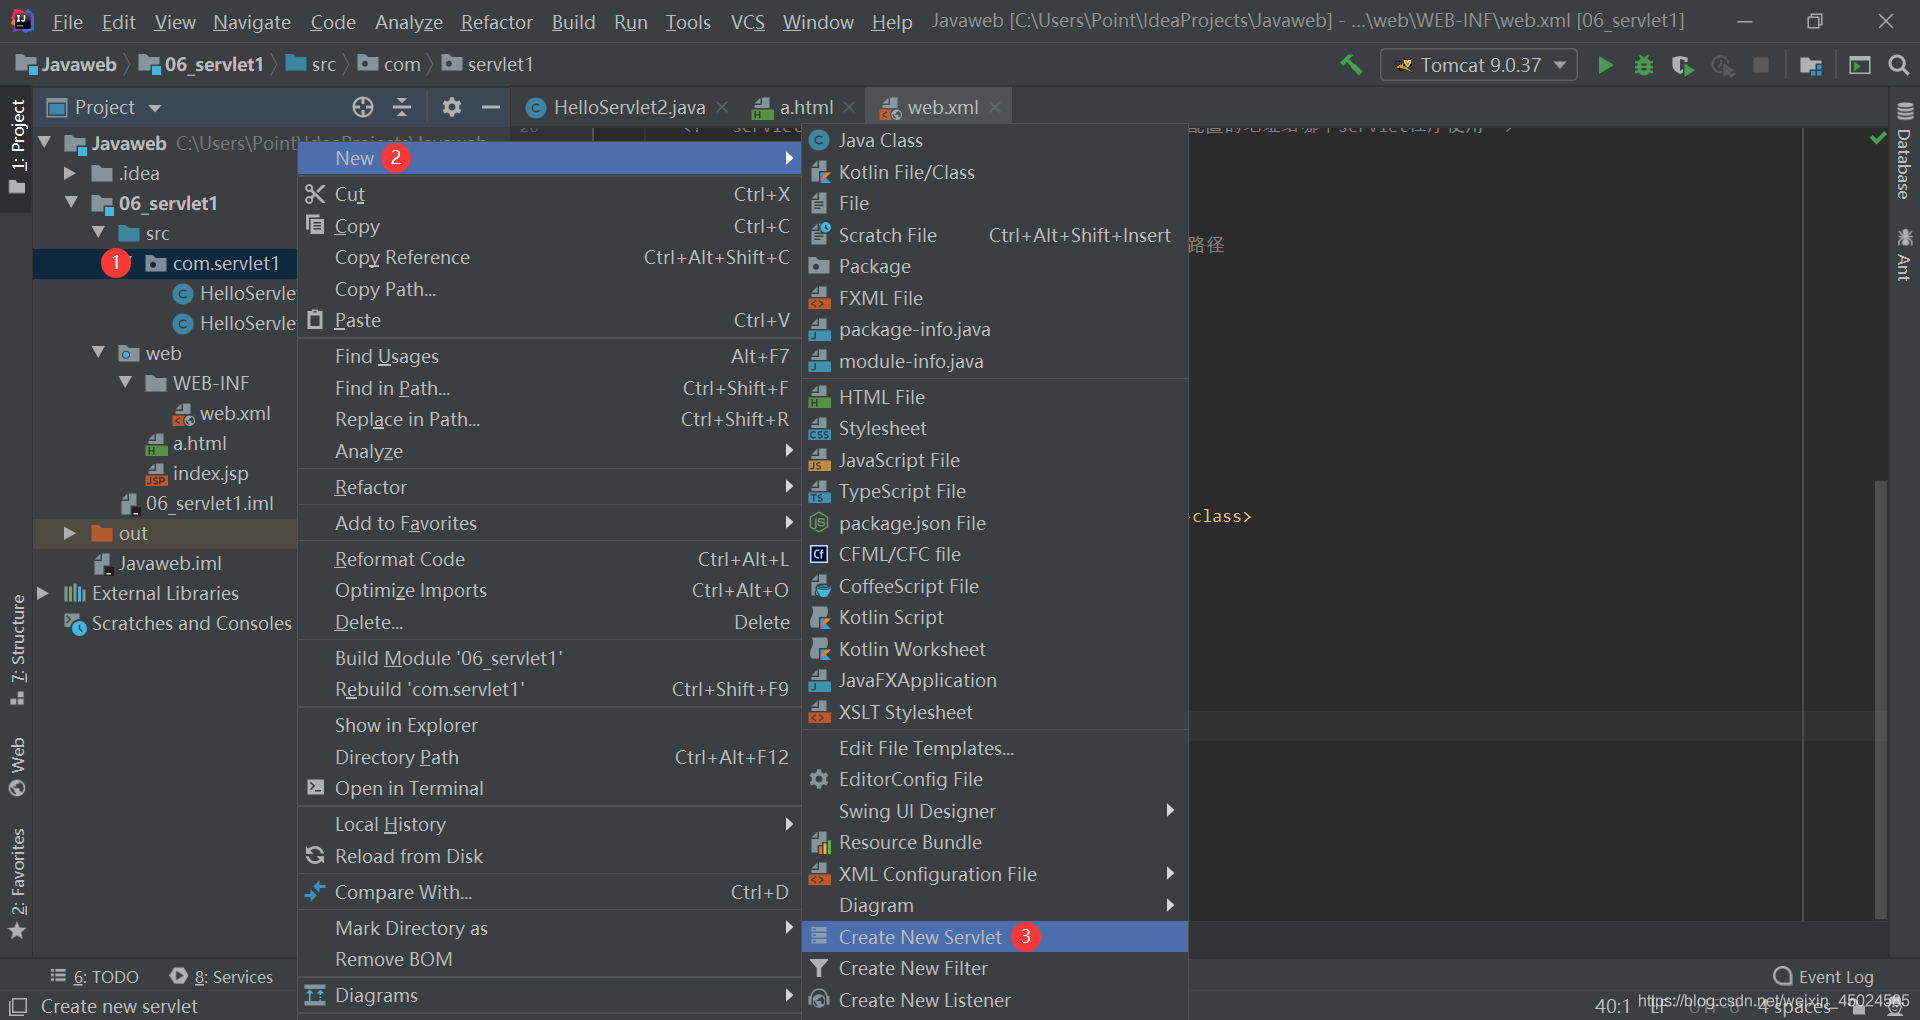Click the editor vertical scrollbar
The height and width of the screenshot is (1020, 1920).
point(1880,698)
